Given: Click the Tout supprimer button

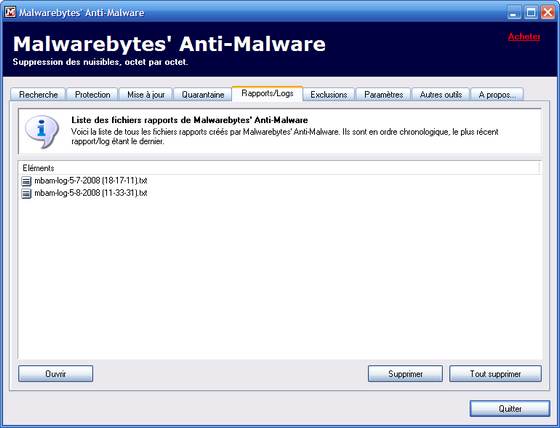Looking at the screenshot, I should [495, 374].
